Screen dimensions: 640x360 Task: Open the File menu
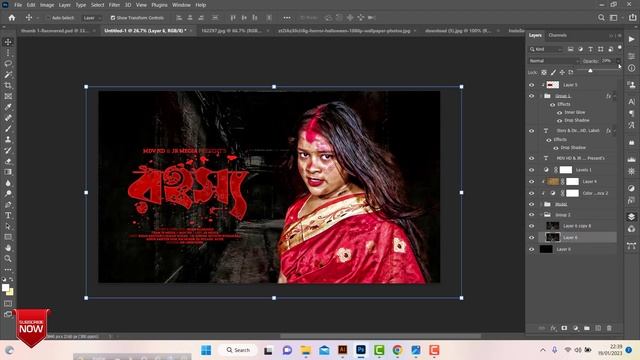click(18, 5)
